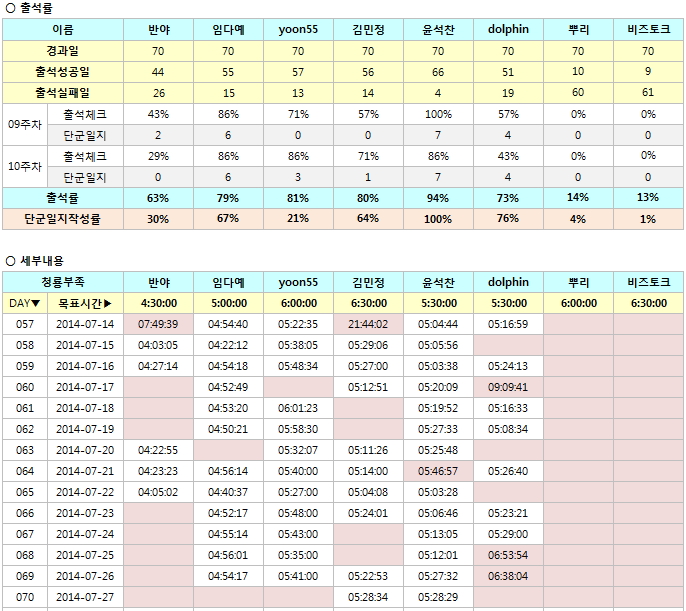Image resolution: width=686 pixels, height=611 pixels.
Task: Click the 이름 header cell in attendance table
Action: 63,30
